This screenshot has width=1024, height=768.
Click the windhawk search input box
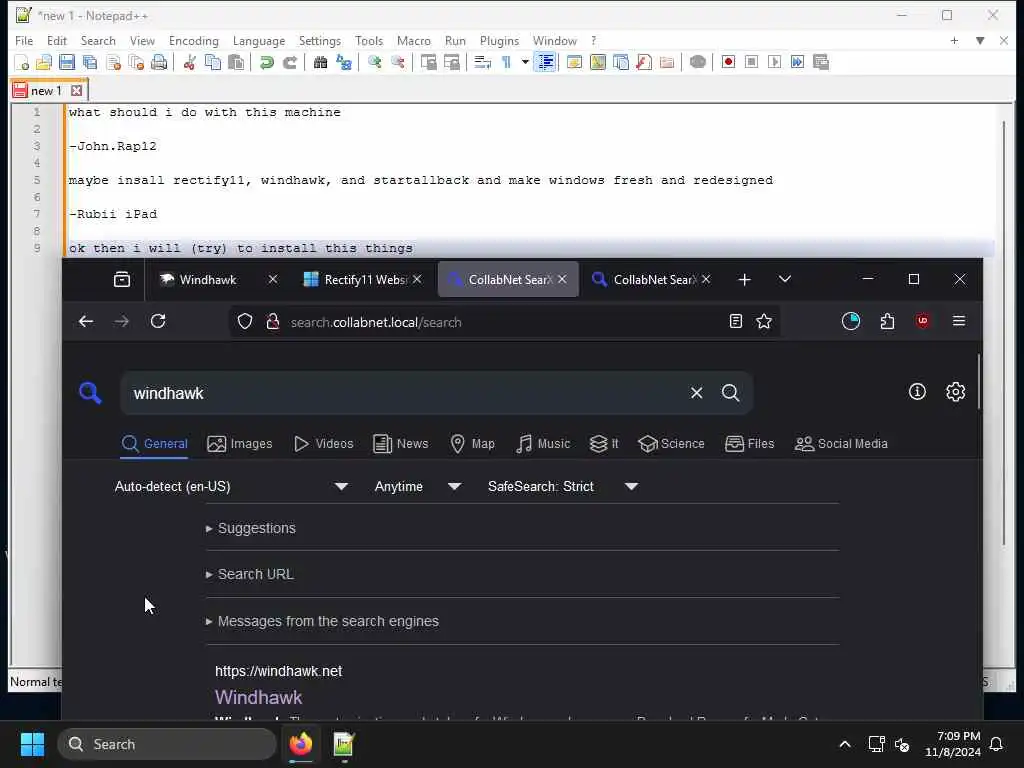tap(405, 393)
